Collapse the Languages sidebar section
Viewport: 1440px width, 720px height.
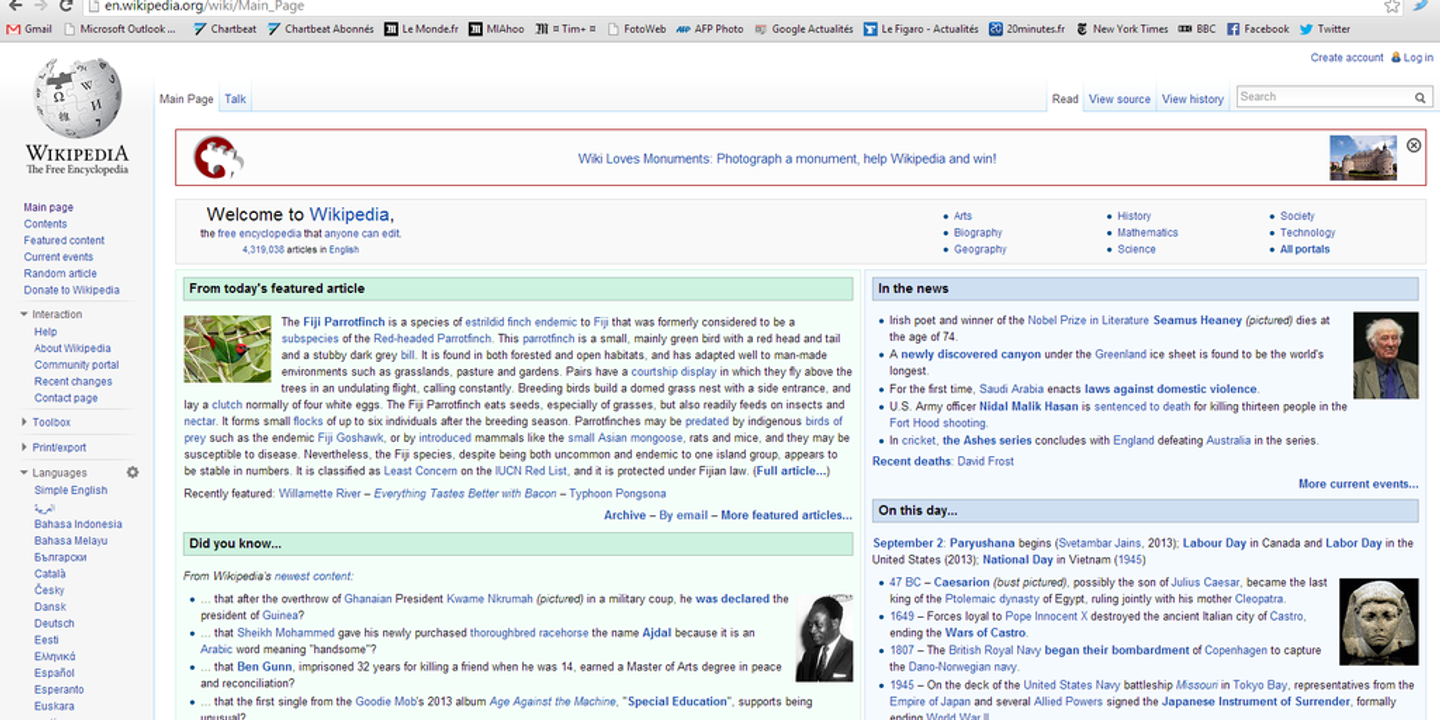point(53,472)
